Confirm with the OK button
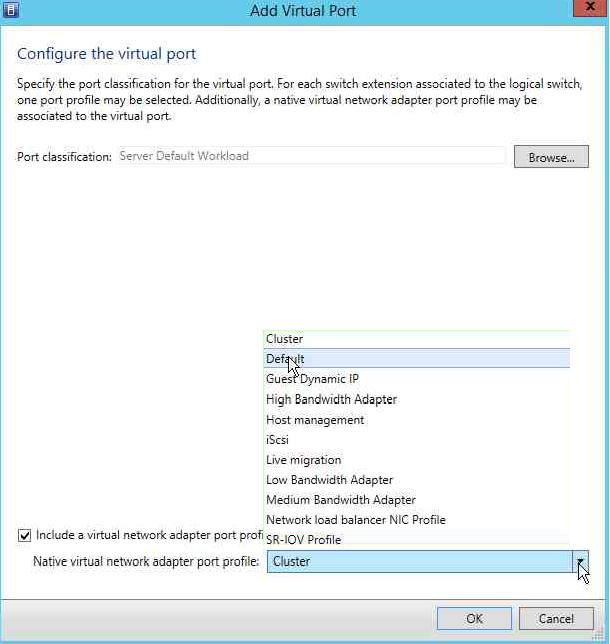 (x=474, y=619)
